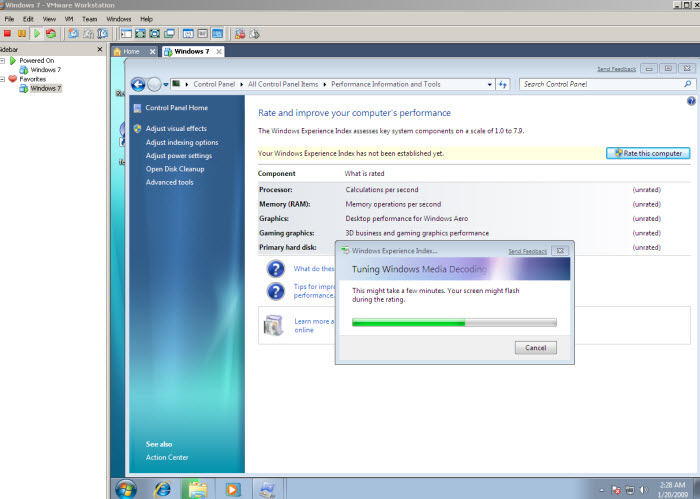Viewport: 700px width, 499px height.
Task: Open the address bar history dropdown arrow
Action: point(490,84)
